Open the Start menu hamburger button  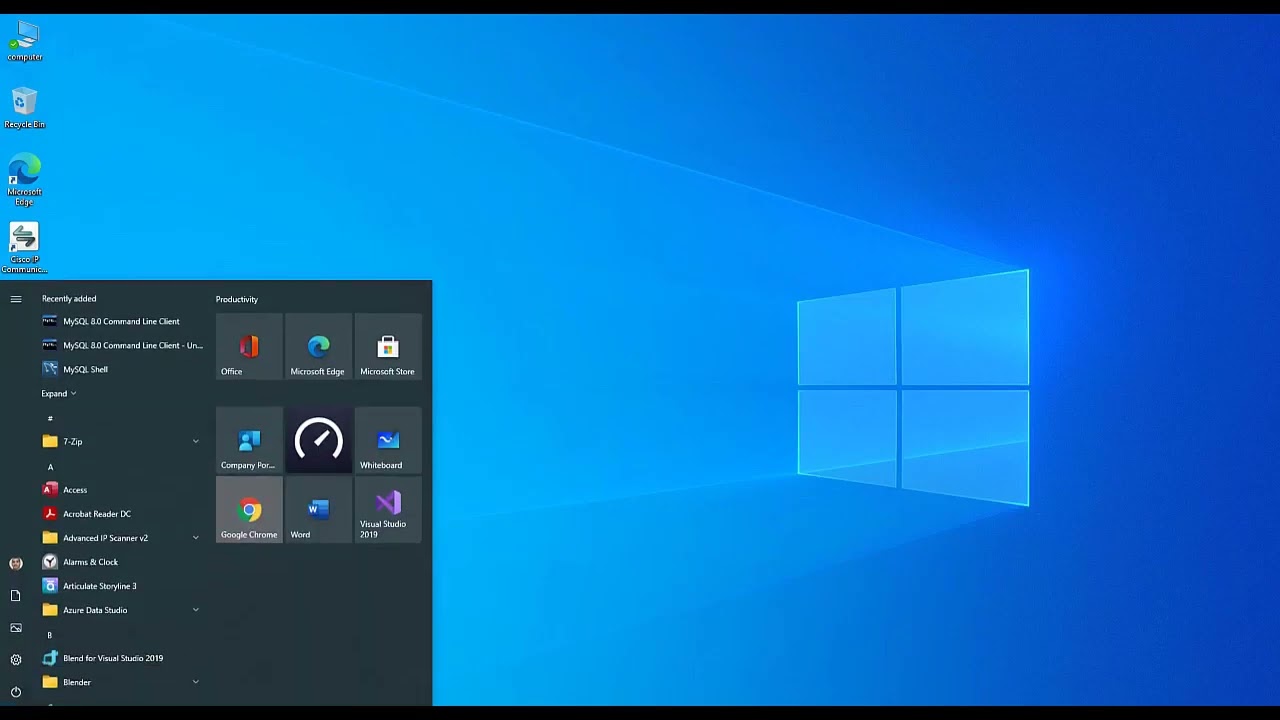[16, 299]
